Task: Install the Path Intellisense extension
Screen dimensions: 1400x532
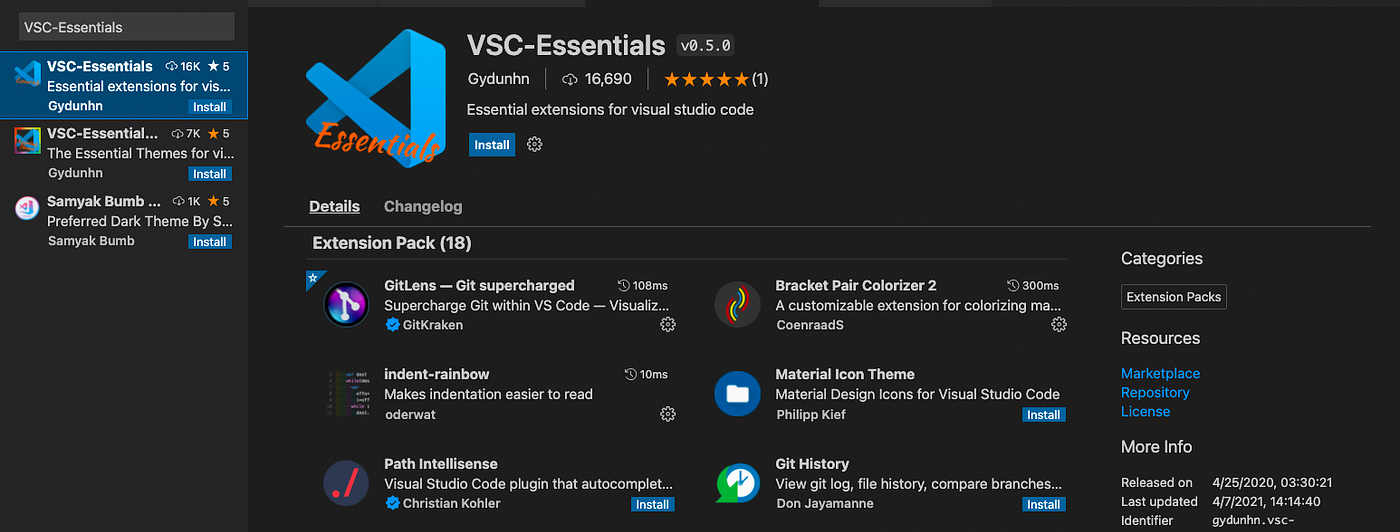Action: 652,505
